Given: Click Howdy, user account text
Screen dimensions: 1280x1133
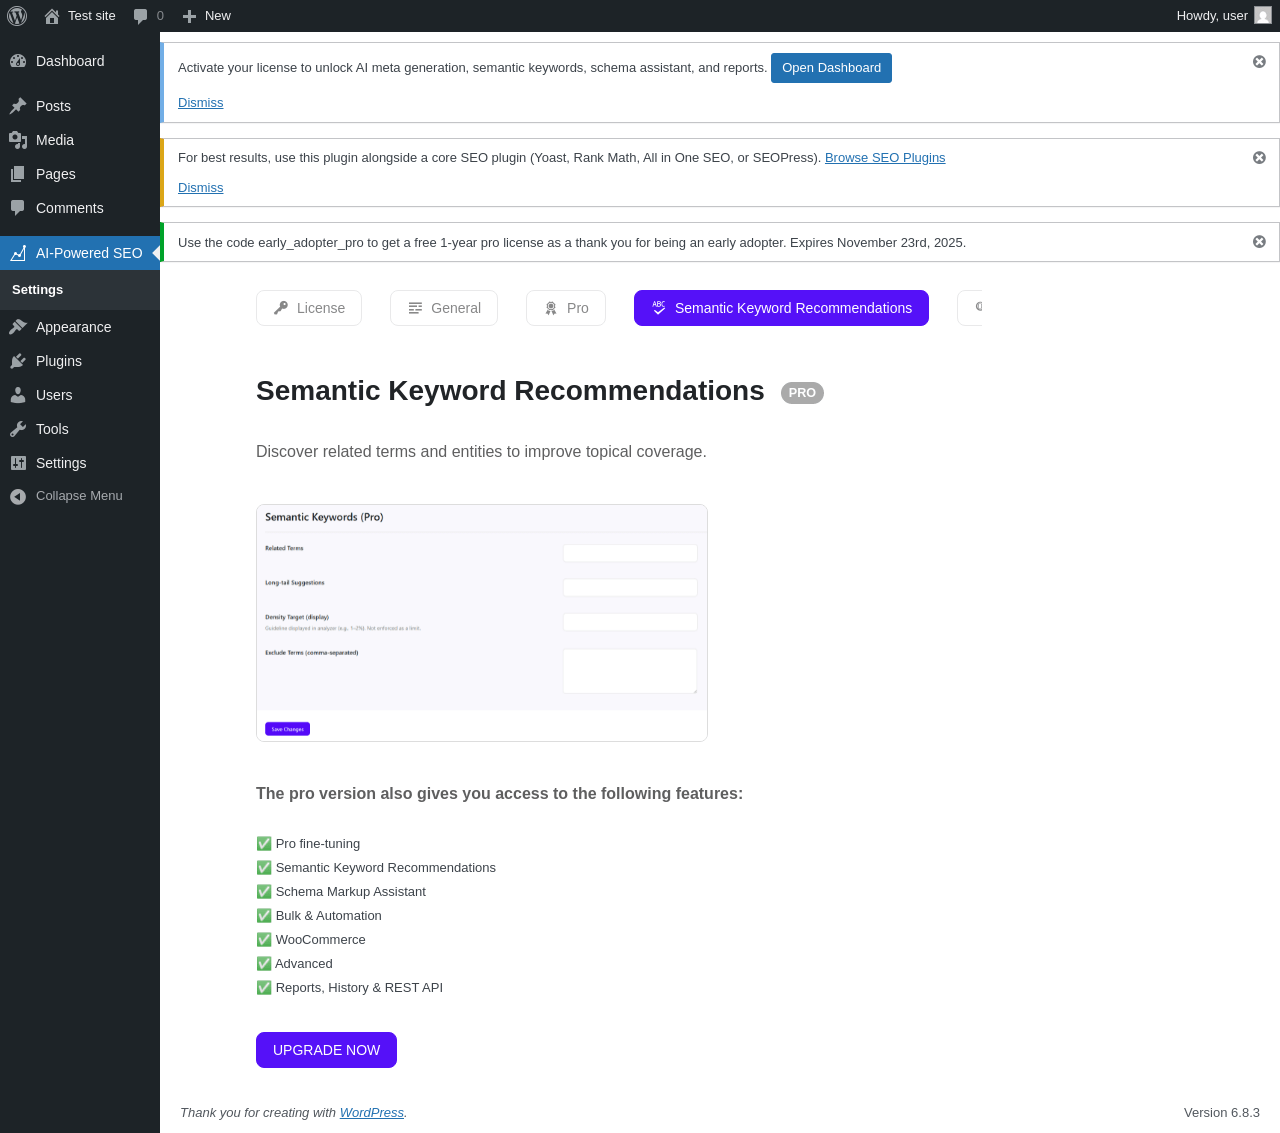Looking at the screenshot, I should click(x=1212, y=16).
